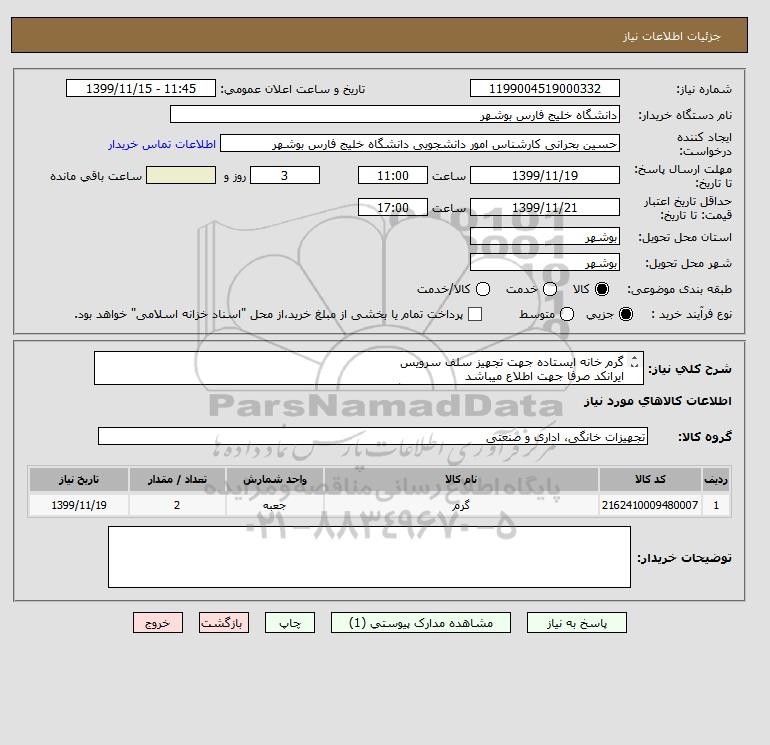The height and width of the screenshot is (745, 770).
Task: Click the quantity cell showing 2
Action: click(177, 505)
